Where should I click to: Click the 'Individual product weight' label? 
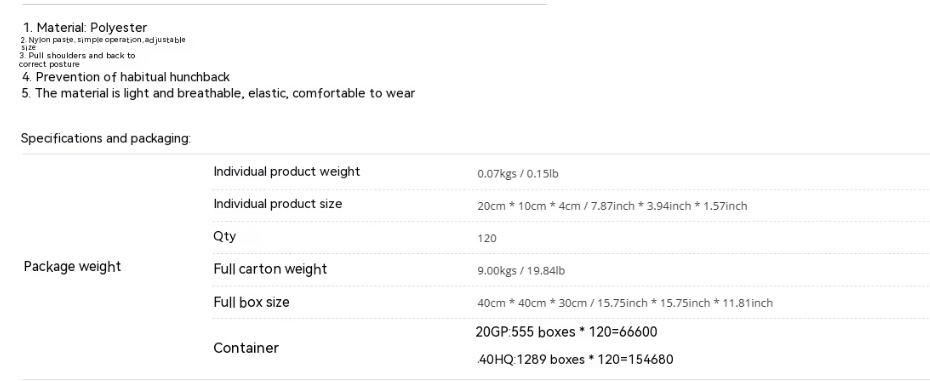[286, 172]
